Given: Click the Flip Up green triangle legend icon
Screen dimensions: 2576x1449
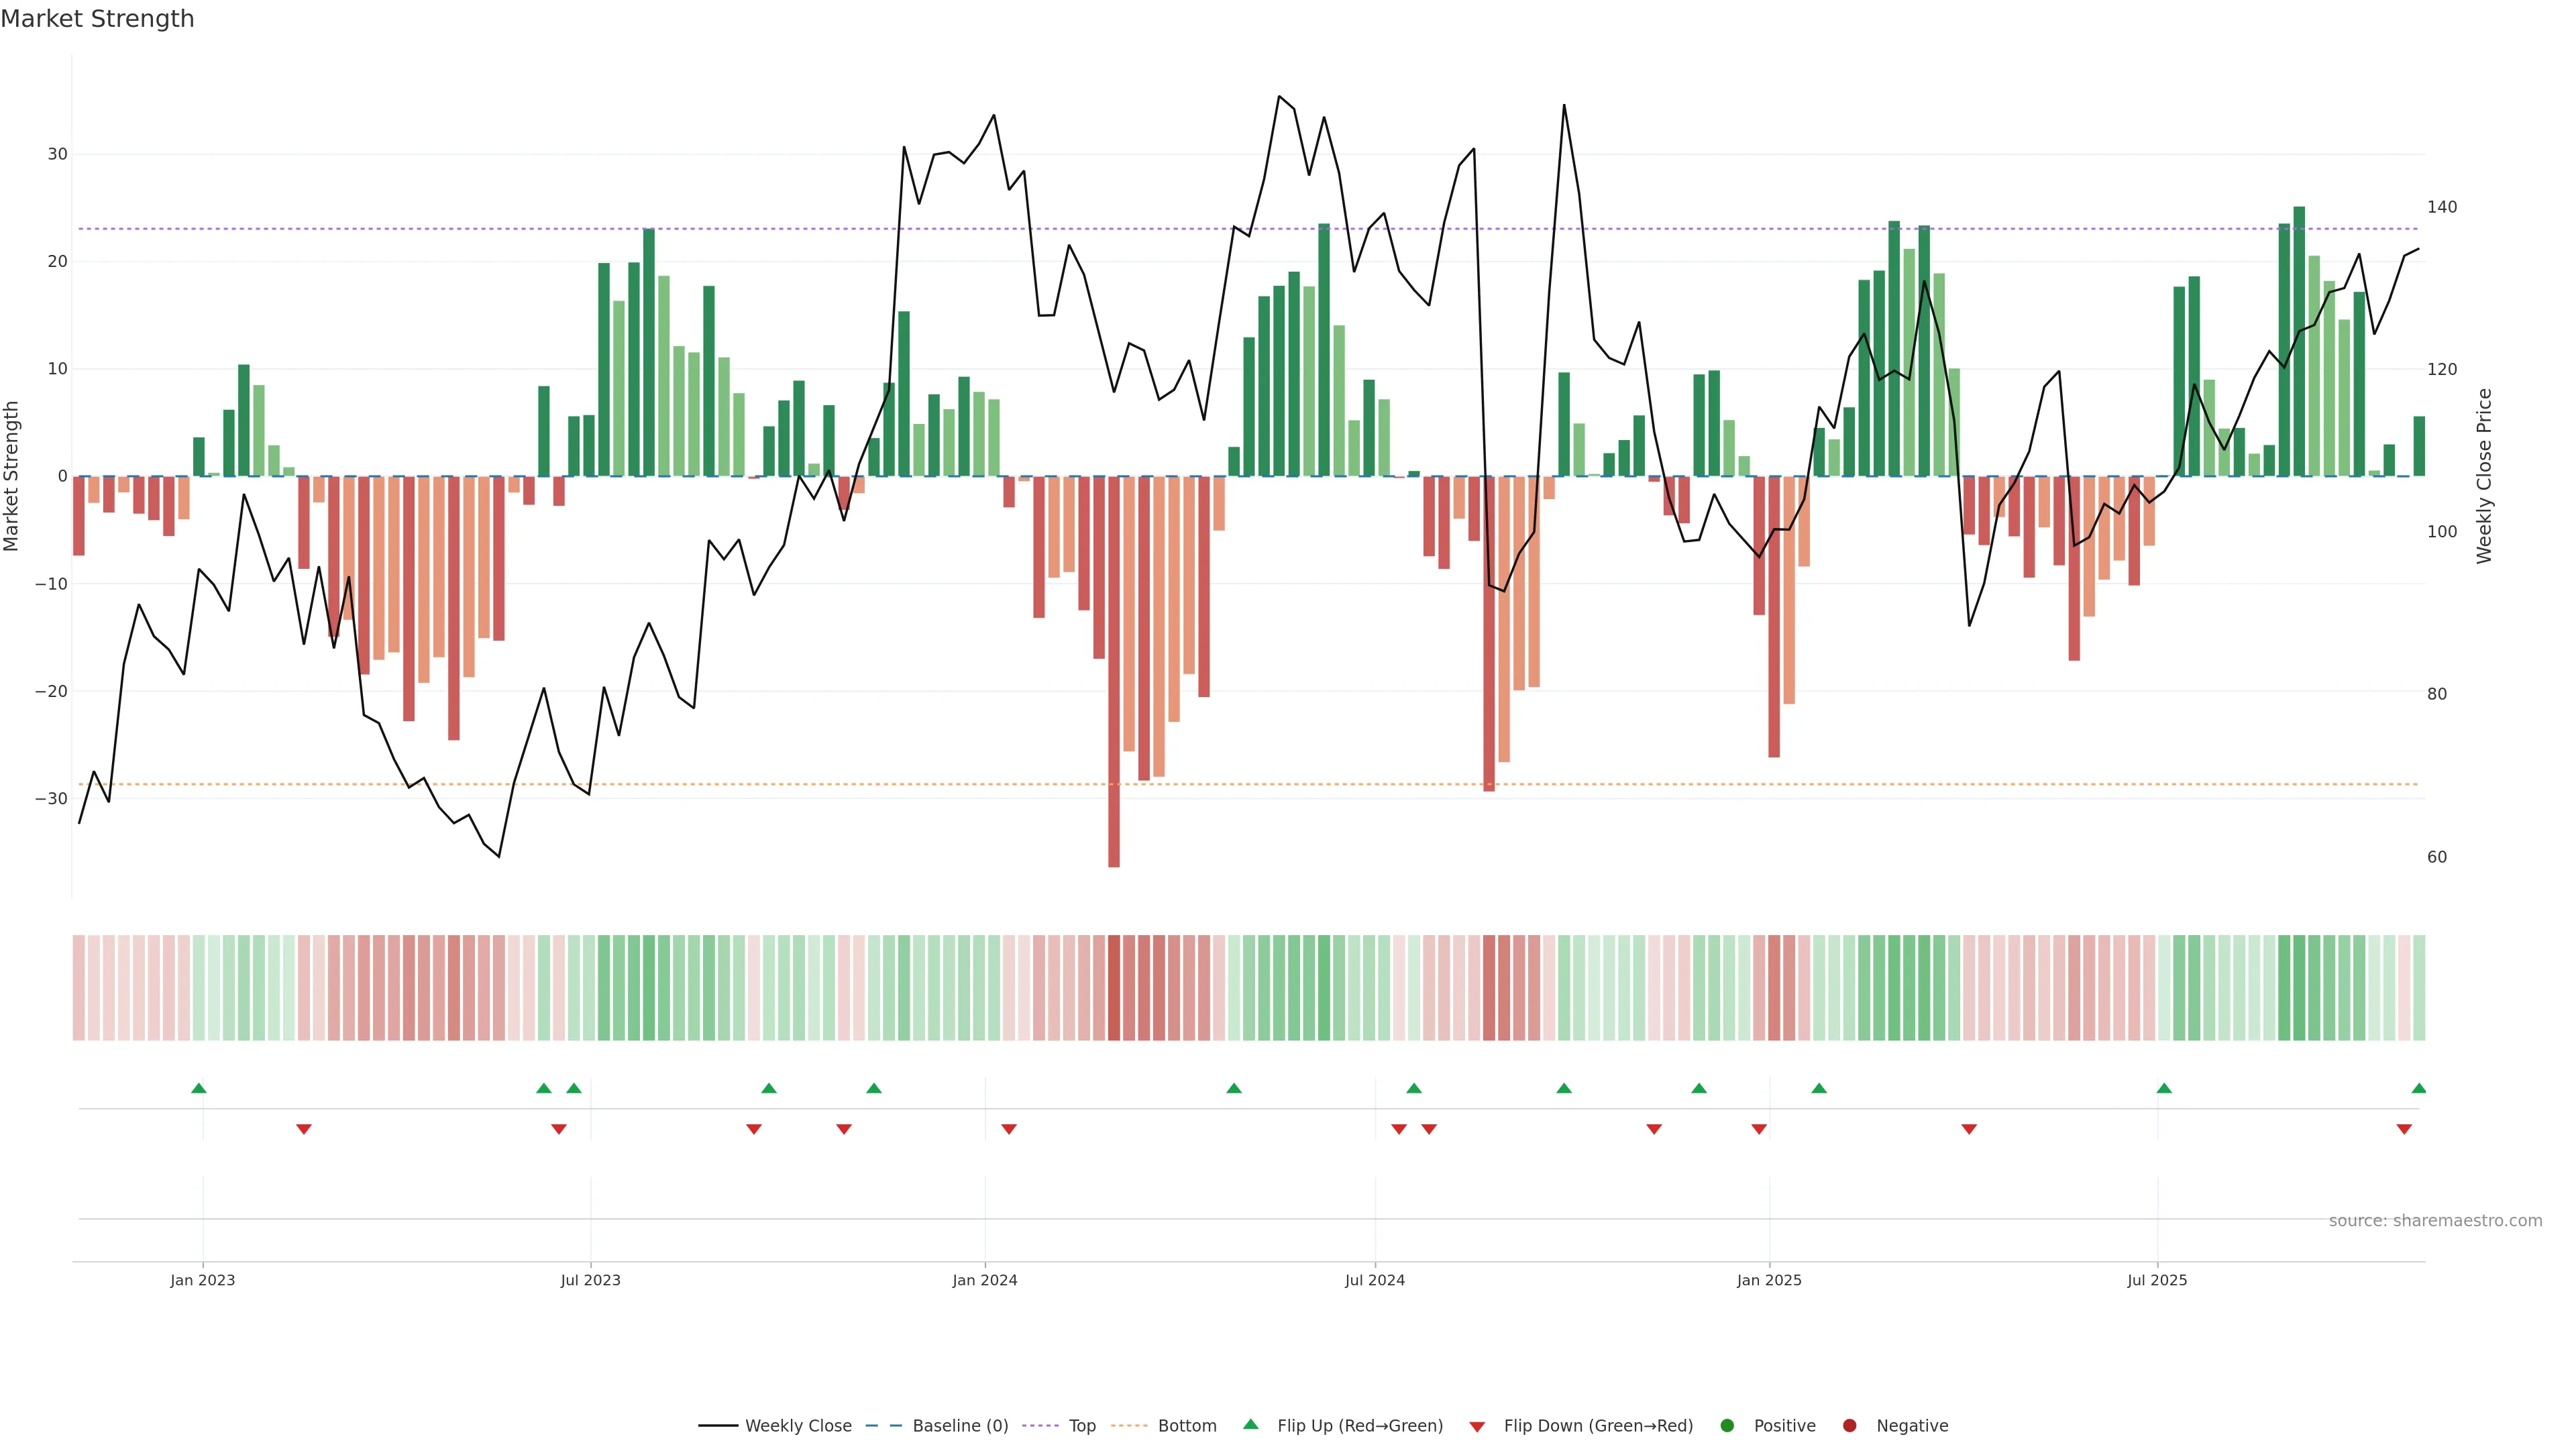Looking at the screenshot, I should pos(1250,1425).
